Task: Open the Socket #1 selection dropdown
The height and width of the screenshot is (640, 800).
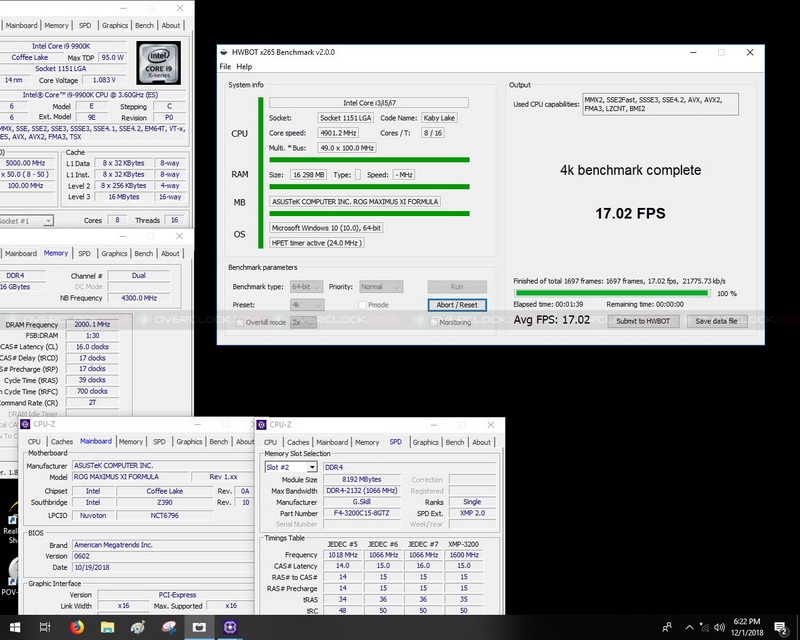Action: click(x=26, y=221)
